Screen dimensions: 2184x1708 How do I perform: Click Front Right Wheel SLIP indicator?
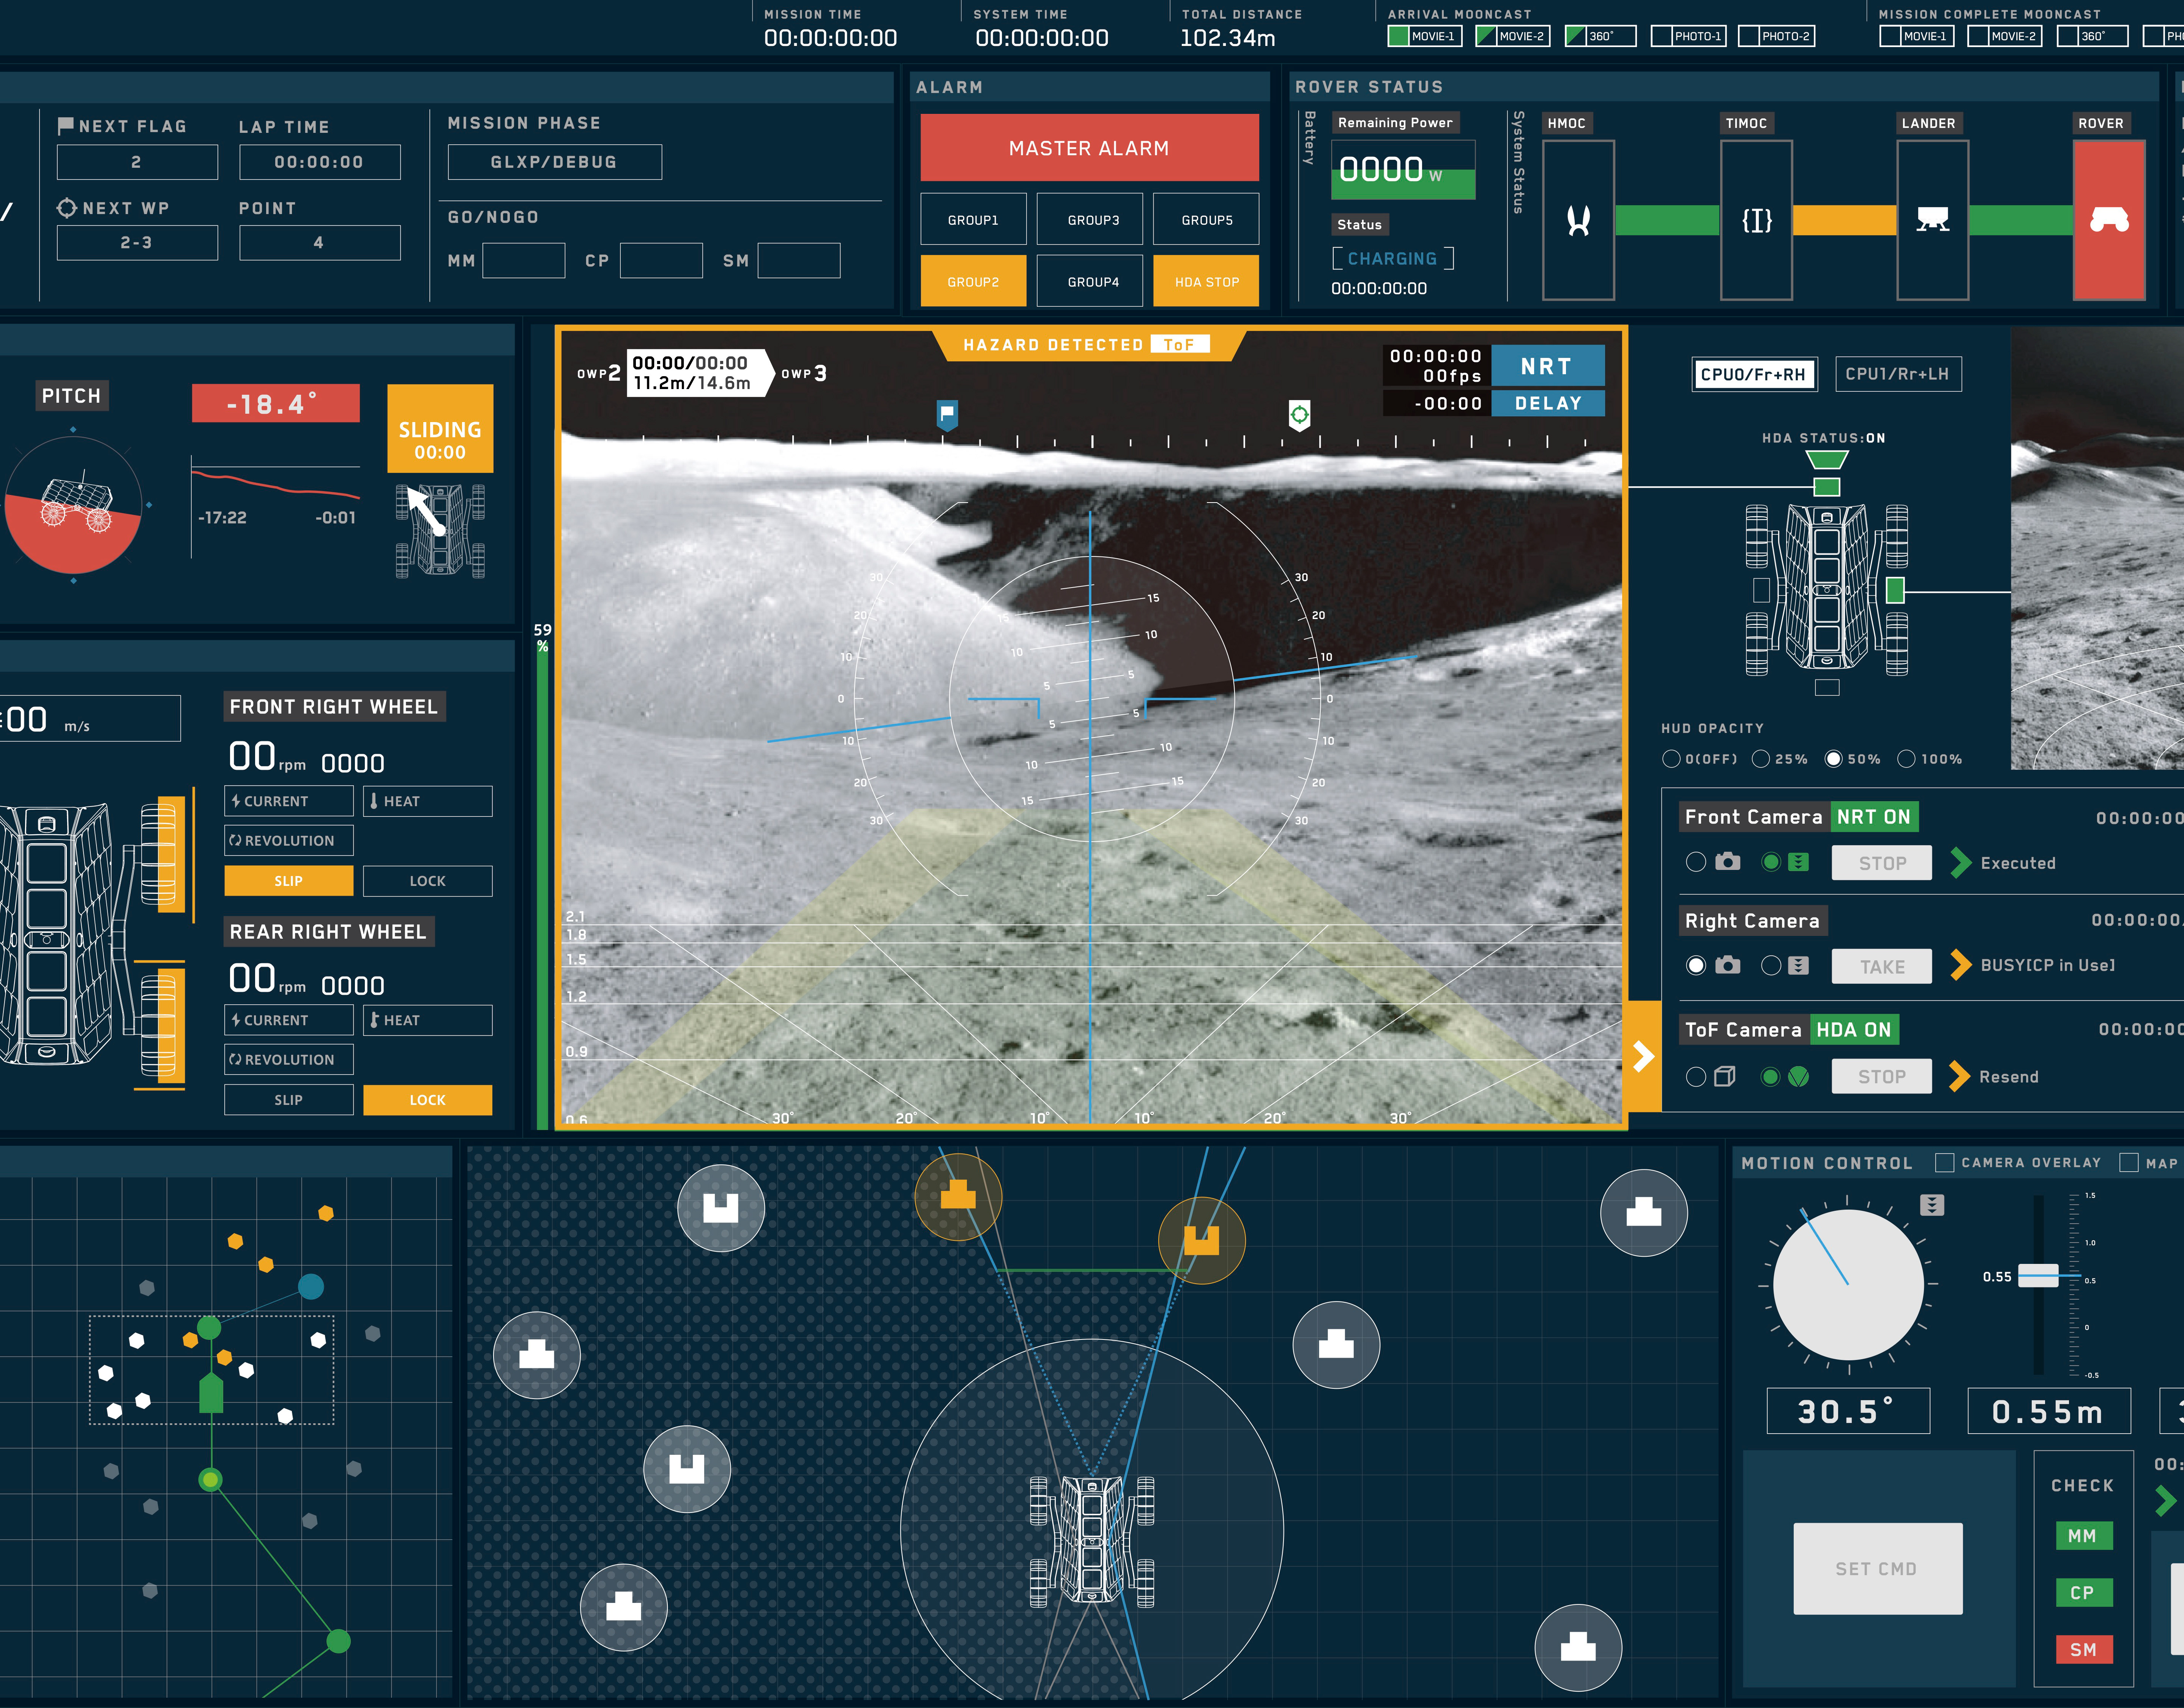(x=288, y=880)
